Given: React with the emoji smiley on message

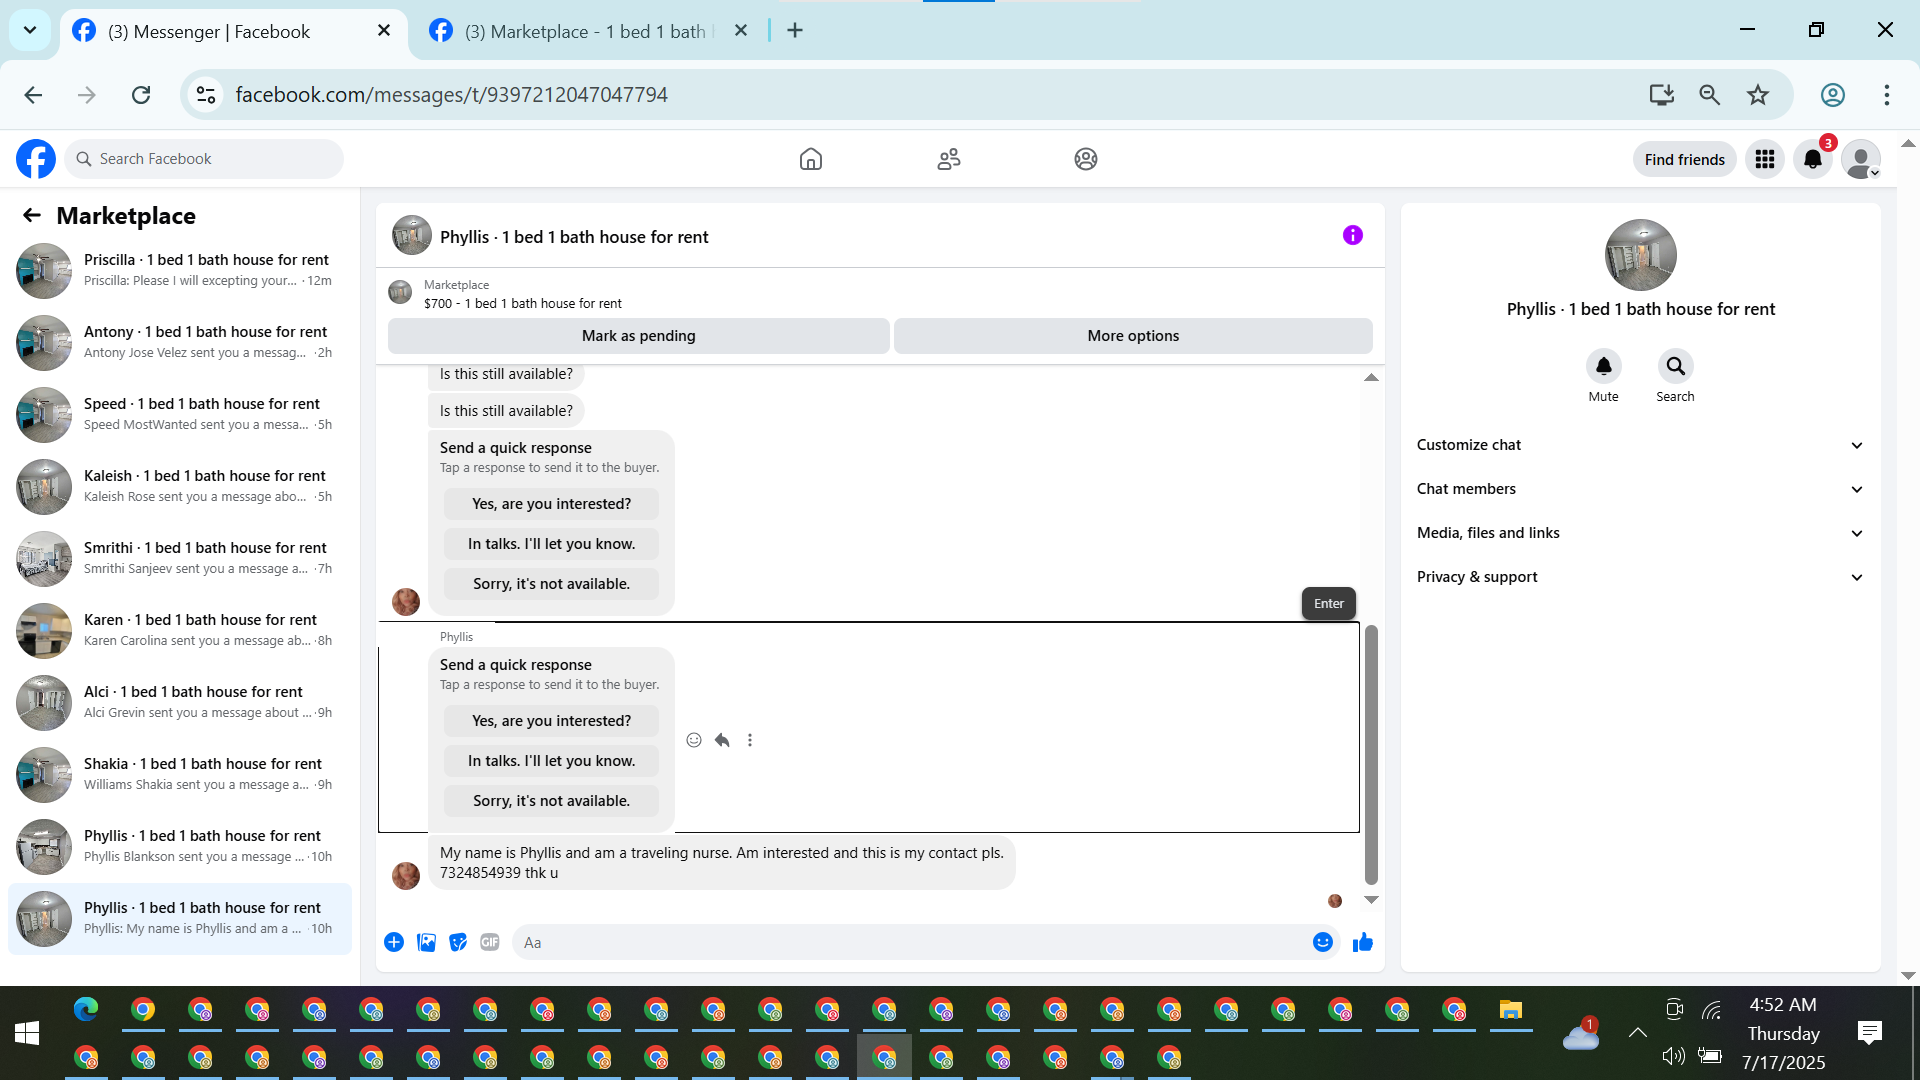Looking at the screenshot, I should (694, 740).
